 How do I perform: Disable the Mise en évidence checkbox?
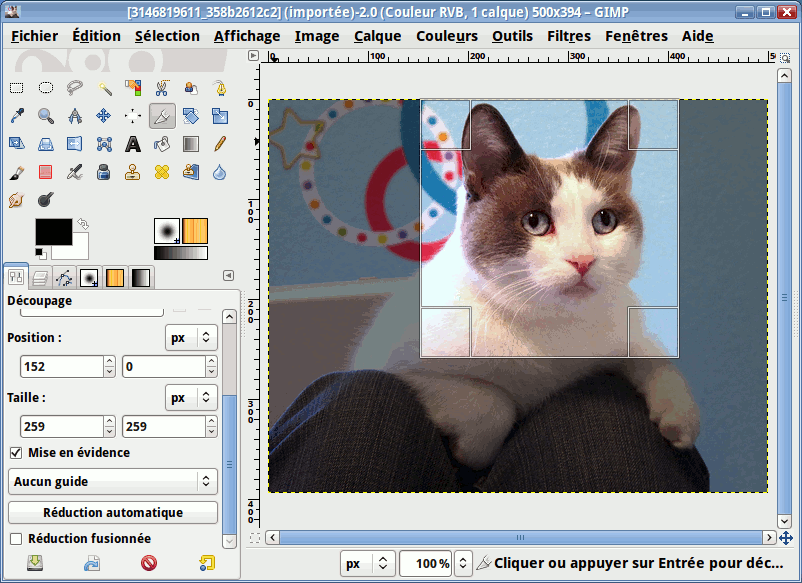pyautogui.click(x=16, y=453)
